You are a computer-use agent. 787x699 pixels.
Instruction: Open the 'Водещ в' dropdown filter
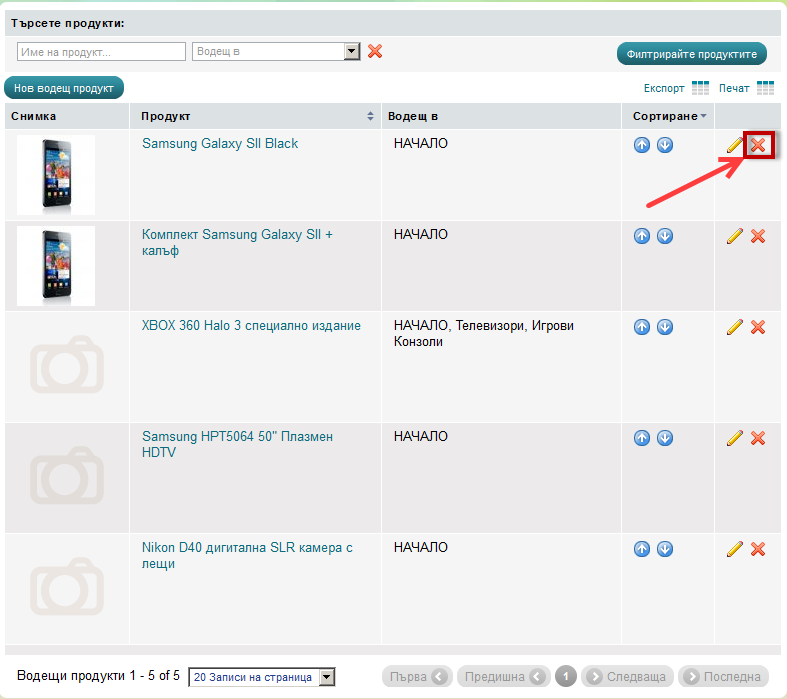(351, 52)
